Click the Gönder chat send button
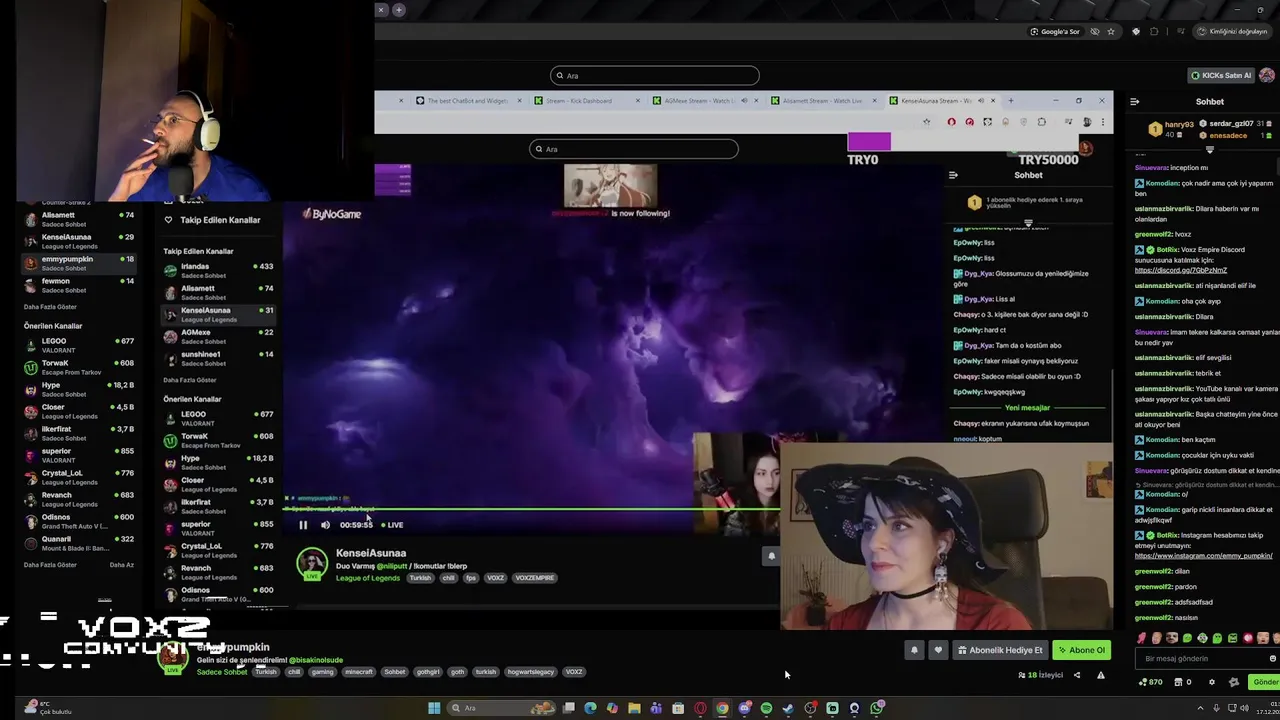 [1265, 682]
